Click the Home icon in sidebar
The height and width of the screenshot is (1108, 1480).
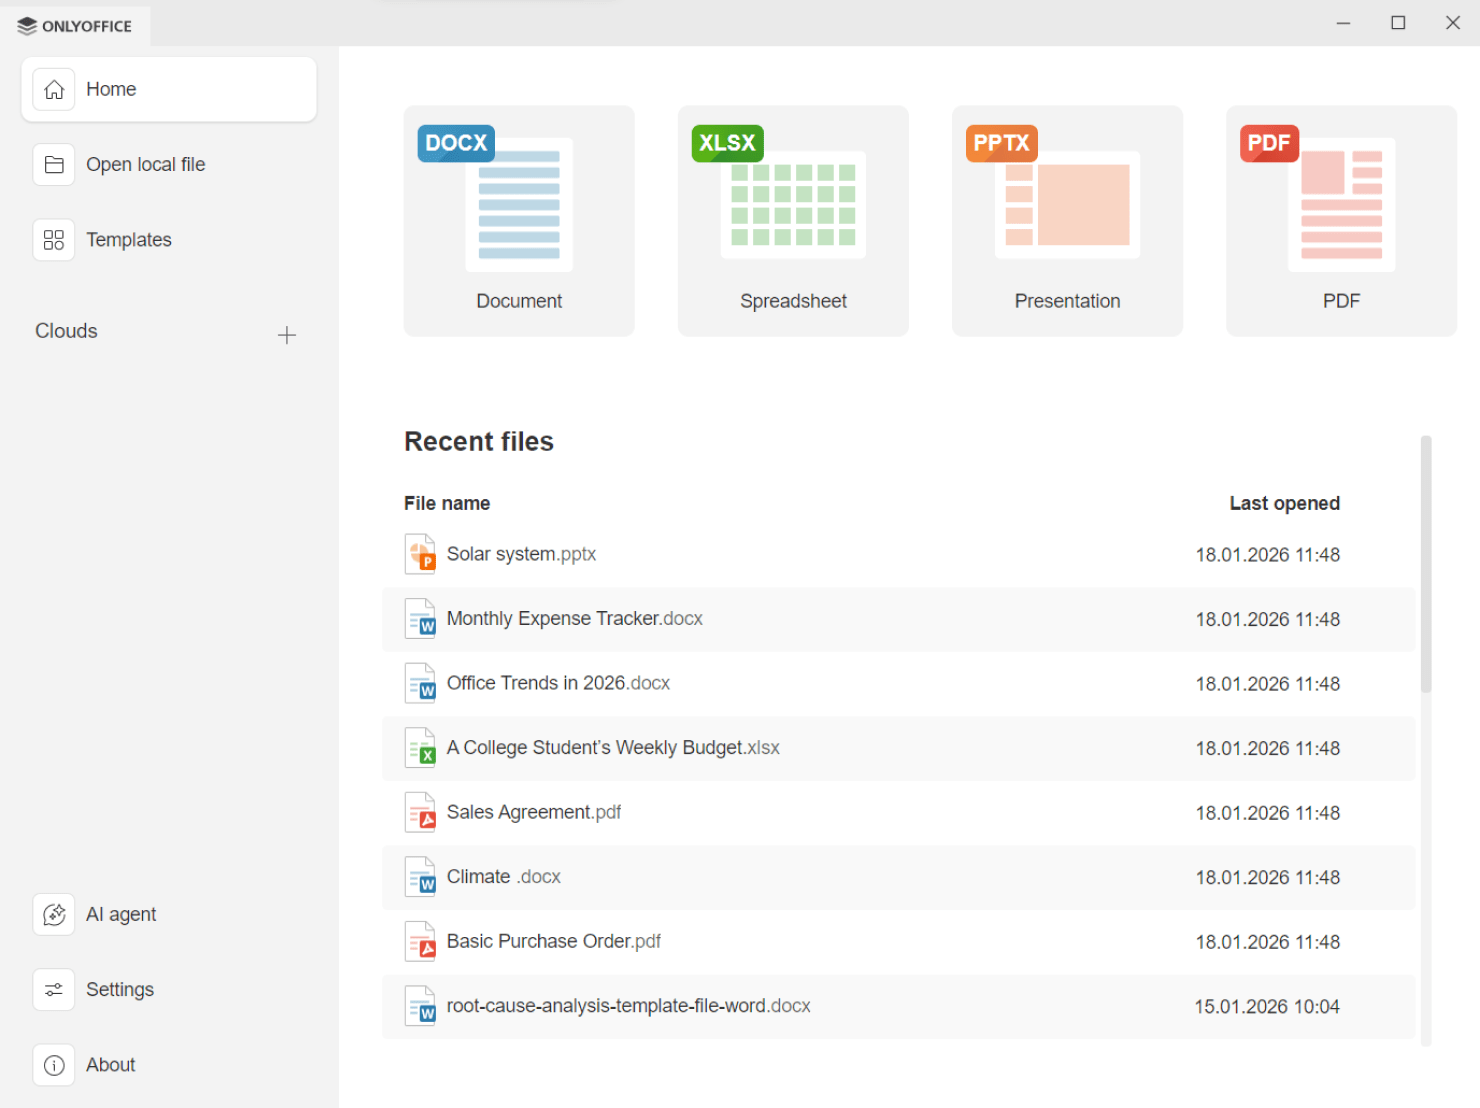[x=54, y=90]
